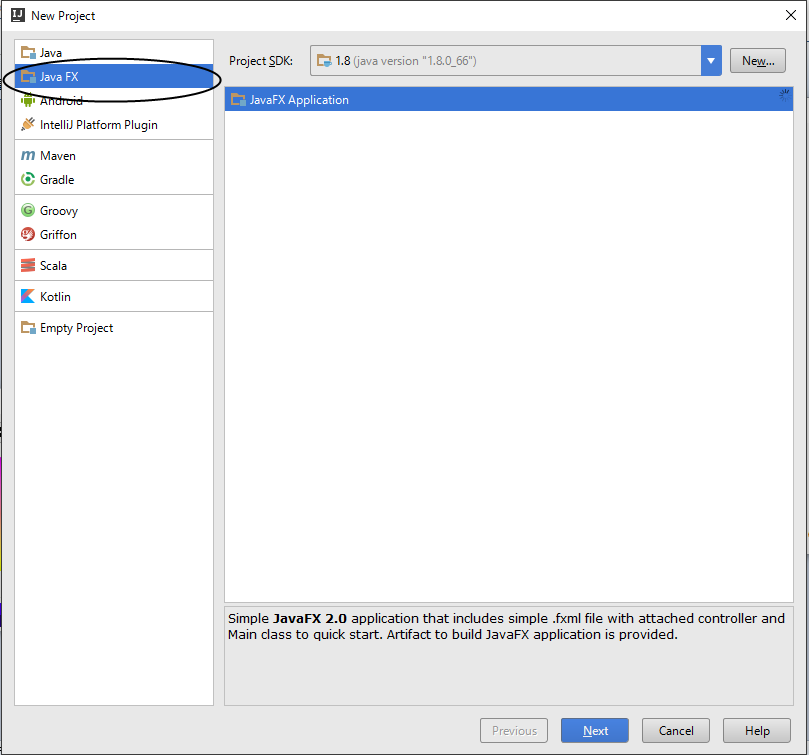Choose Gradle in the project type list
The image size is (809, 755).
tap(114, 179)
